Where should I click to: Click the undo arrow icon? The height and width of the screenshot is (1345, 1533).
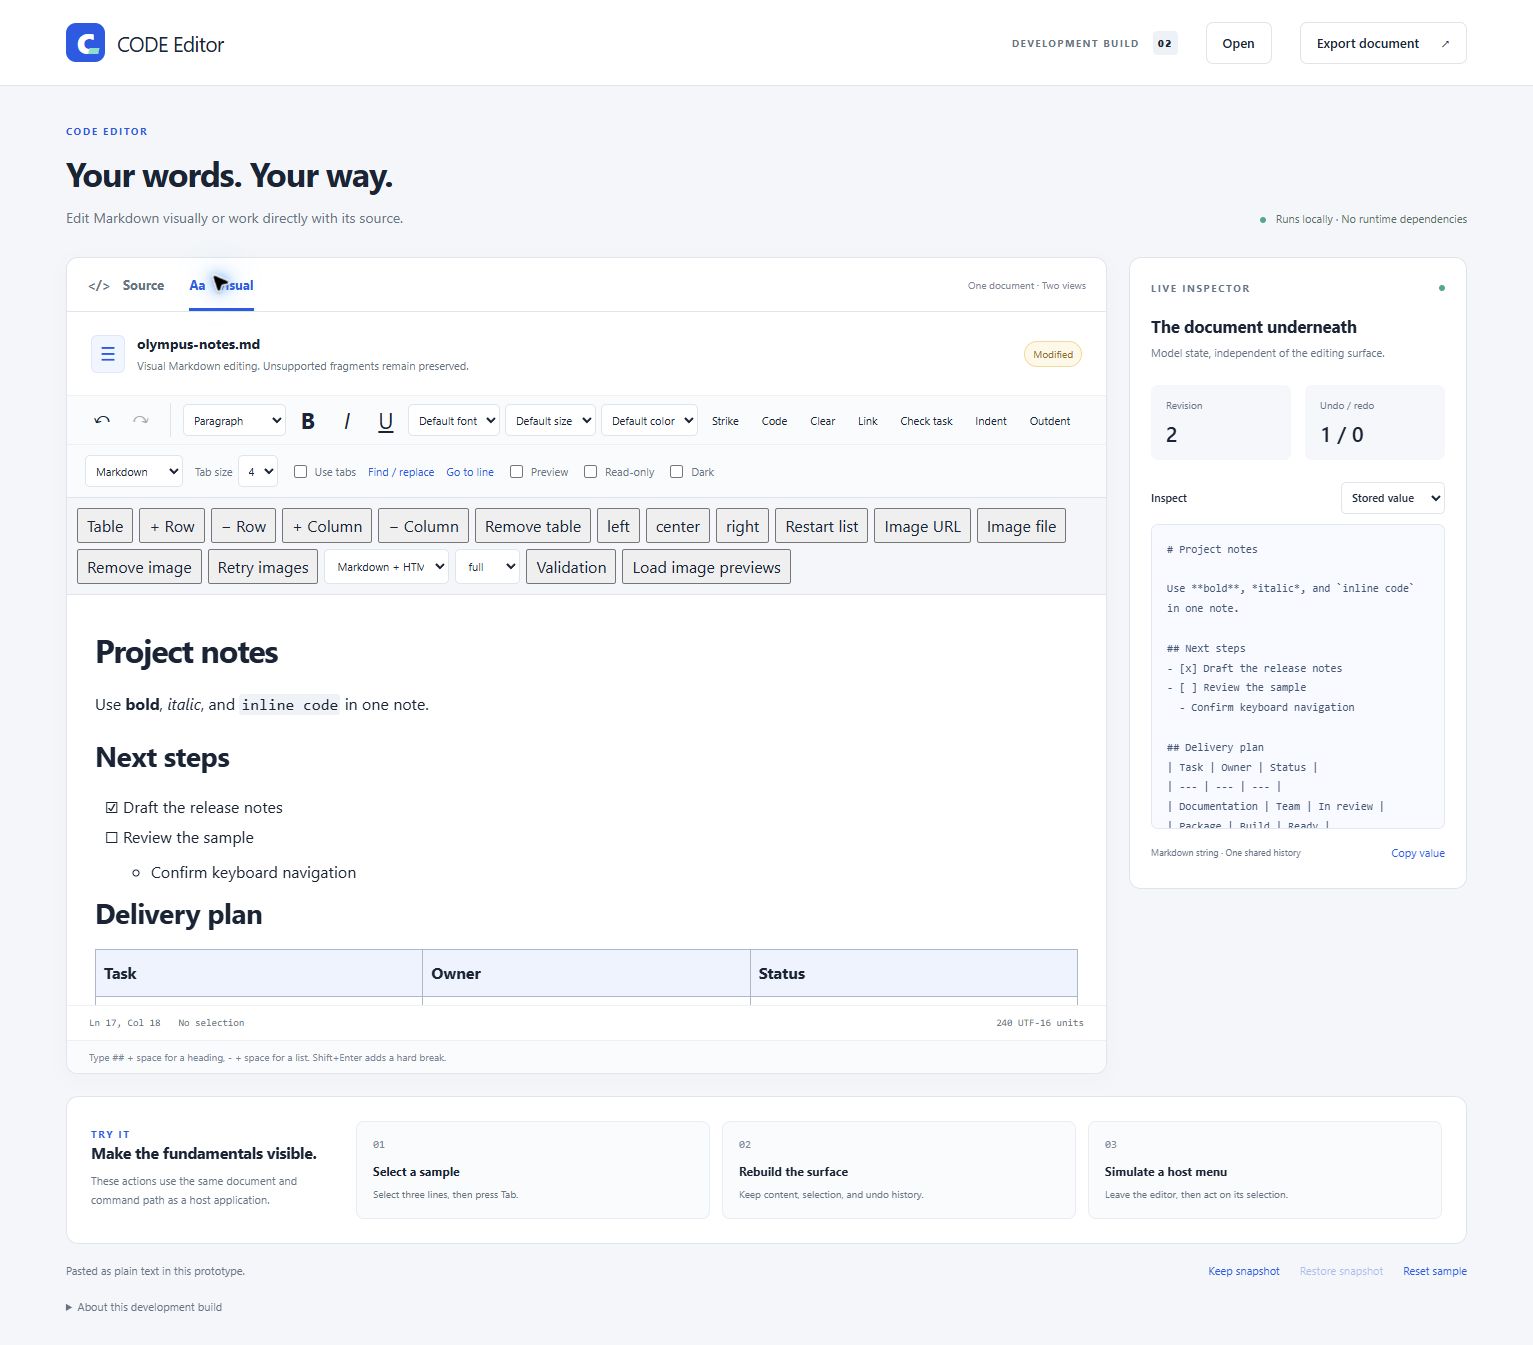pos(102,421)
